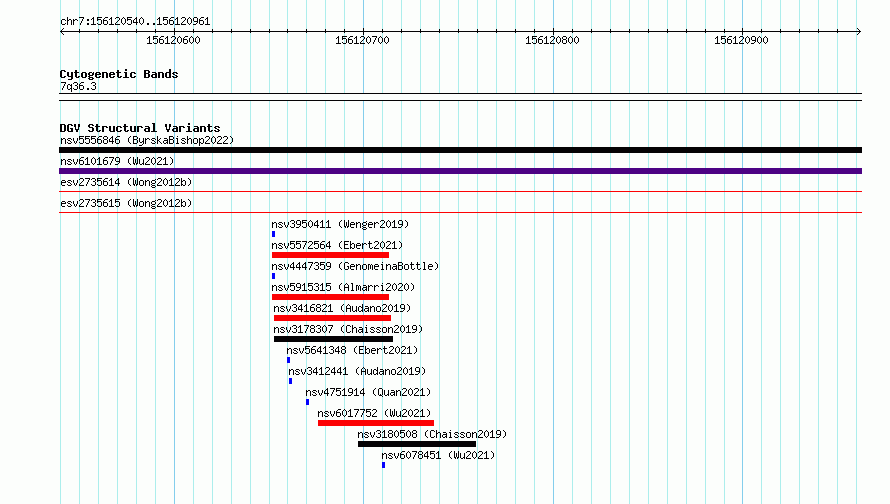Open nsv3178307 (Chaisson2019) label
Screen dimensions: 890x504
[x=348, y=329]
